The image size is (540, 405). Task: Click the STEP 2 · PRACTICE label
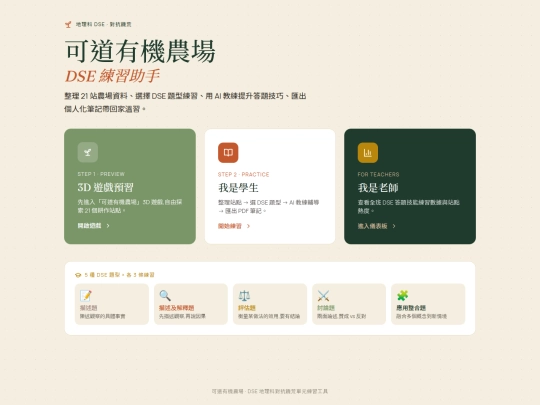[243, 174]
